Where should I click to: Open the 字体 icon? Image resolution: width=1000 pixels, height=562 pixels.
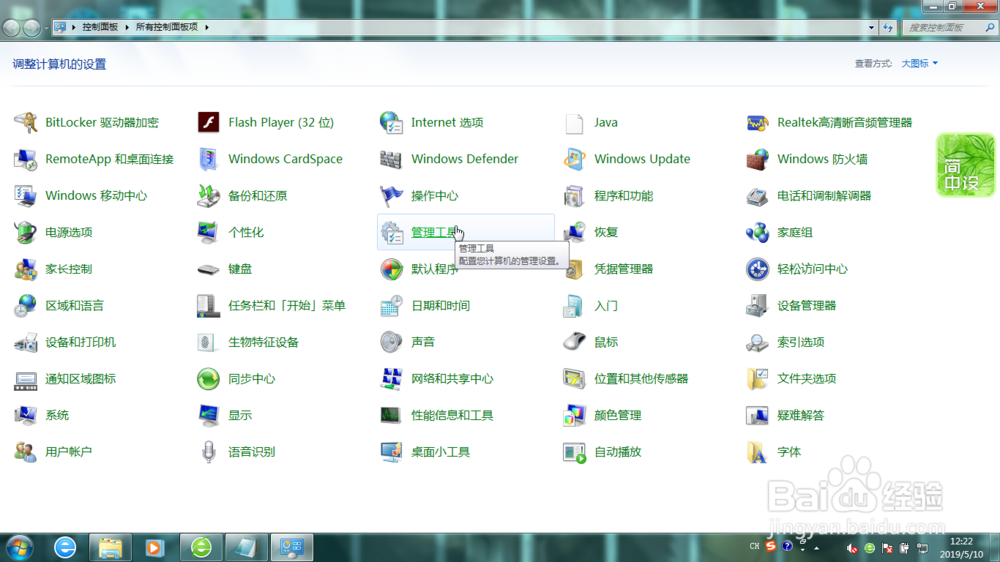pyautogui.click(x=757, y=452)
